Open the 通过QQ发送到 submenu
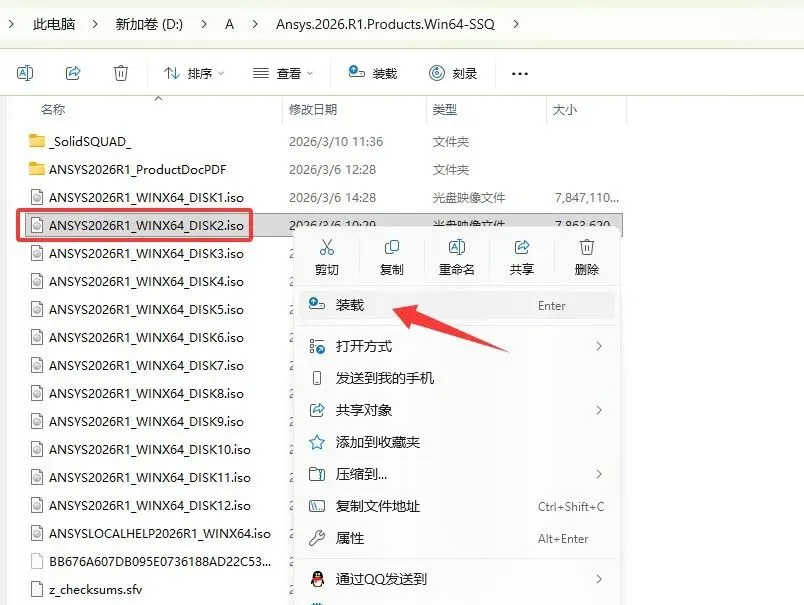 tap(457, 579)
